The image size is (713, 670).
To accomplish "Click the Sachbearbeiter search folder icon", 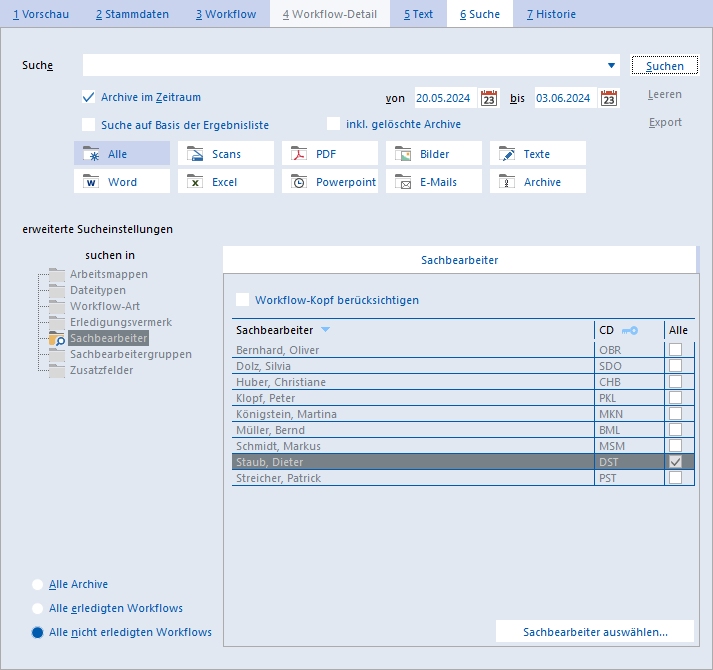I will pyautogui.click(x=57, y=338).
